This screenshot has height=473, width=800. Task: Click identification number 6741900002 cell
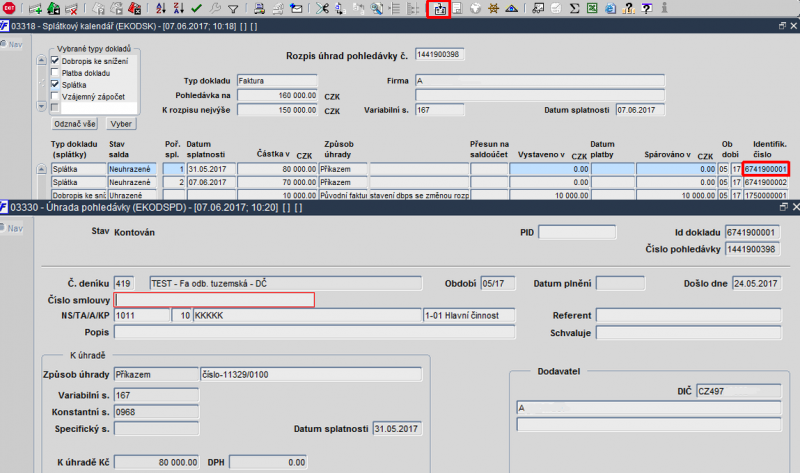click(766, 182)
